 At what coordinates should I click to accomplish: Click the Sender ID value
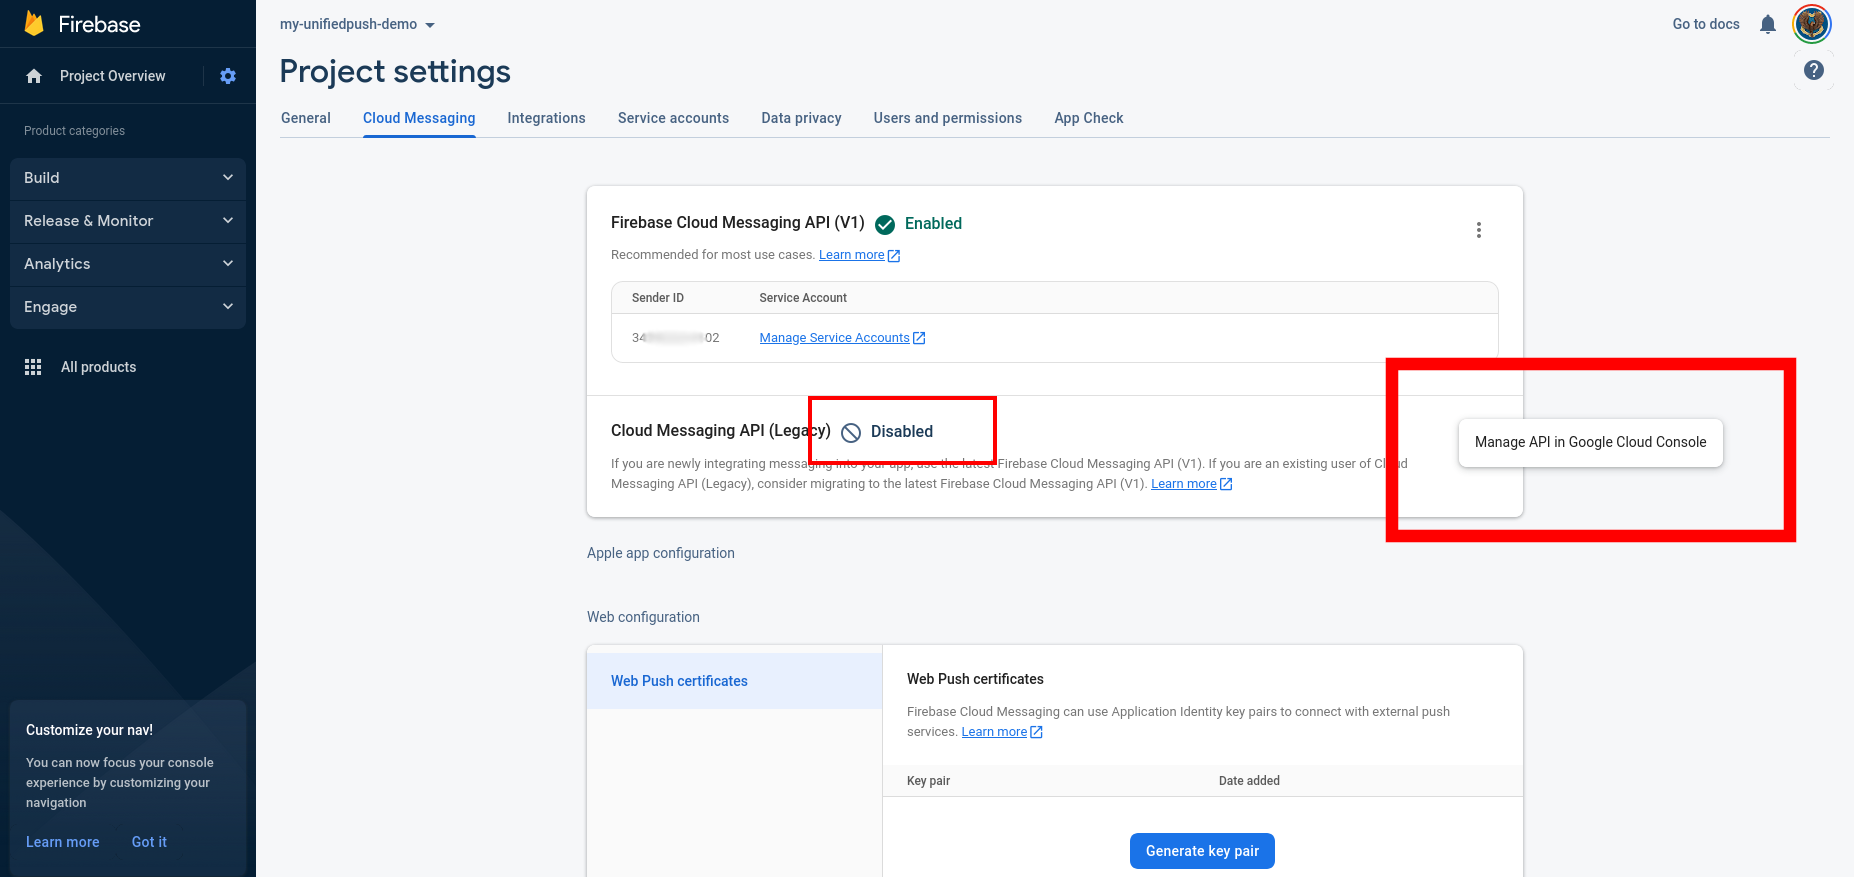coord(676,338)
